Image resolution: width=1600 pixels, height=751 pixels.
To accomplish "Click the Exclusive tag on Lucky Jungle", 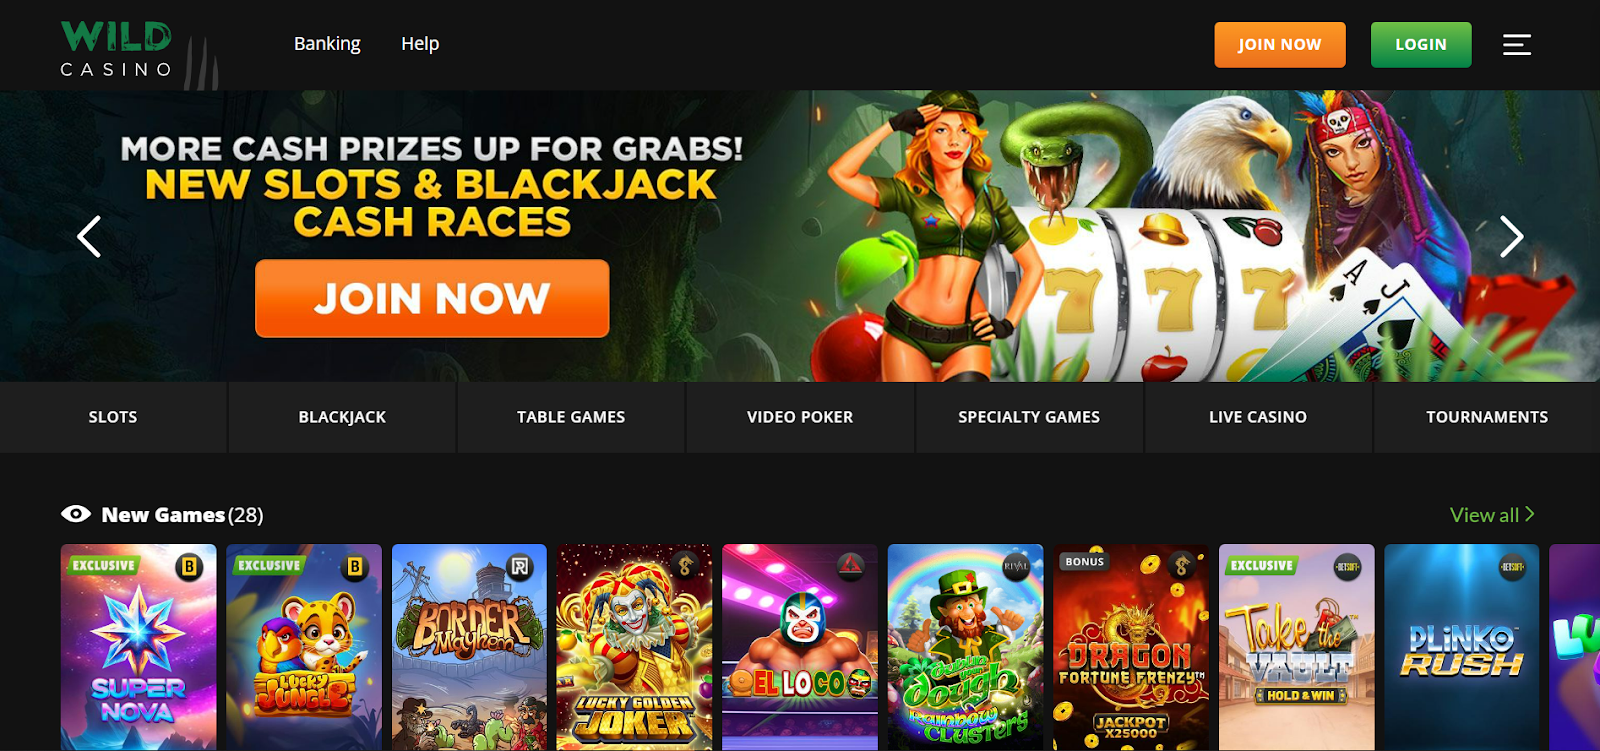I will 269,565.
